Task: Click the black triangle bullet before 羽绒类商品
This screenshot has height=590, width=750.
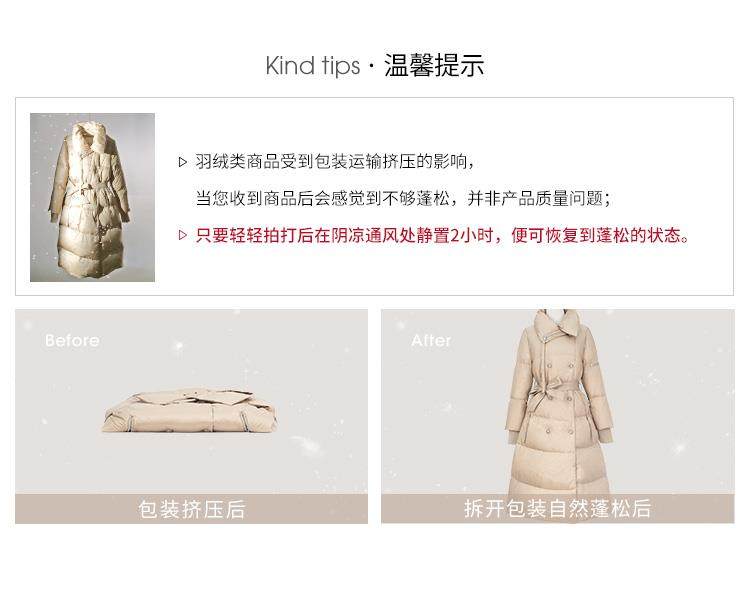Action: (182, 162)
